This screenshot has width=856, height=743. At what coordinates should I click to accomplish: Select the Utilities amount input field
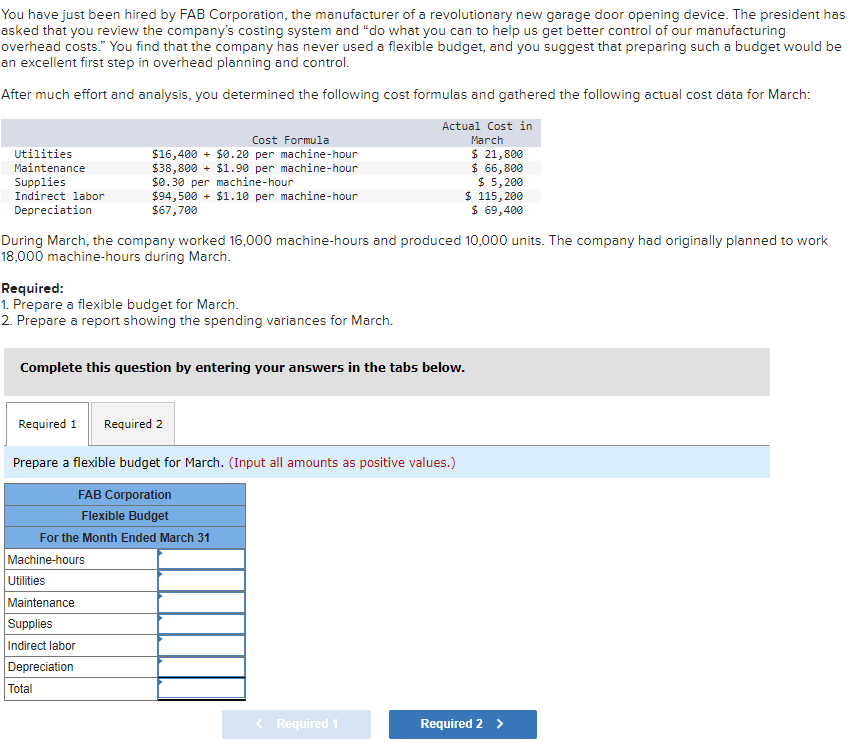coord(201,581)
